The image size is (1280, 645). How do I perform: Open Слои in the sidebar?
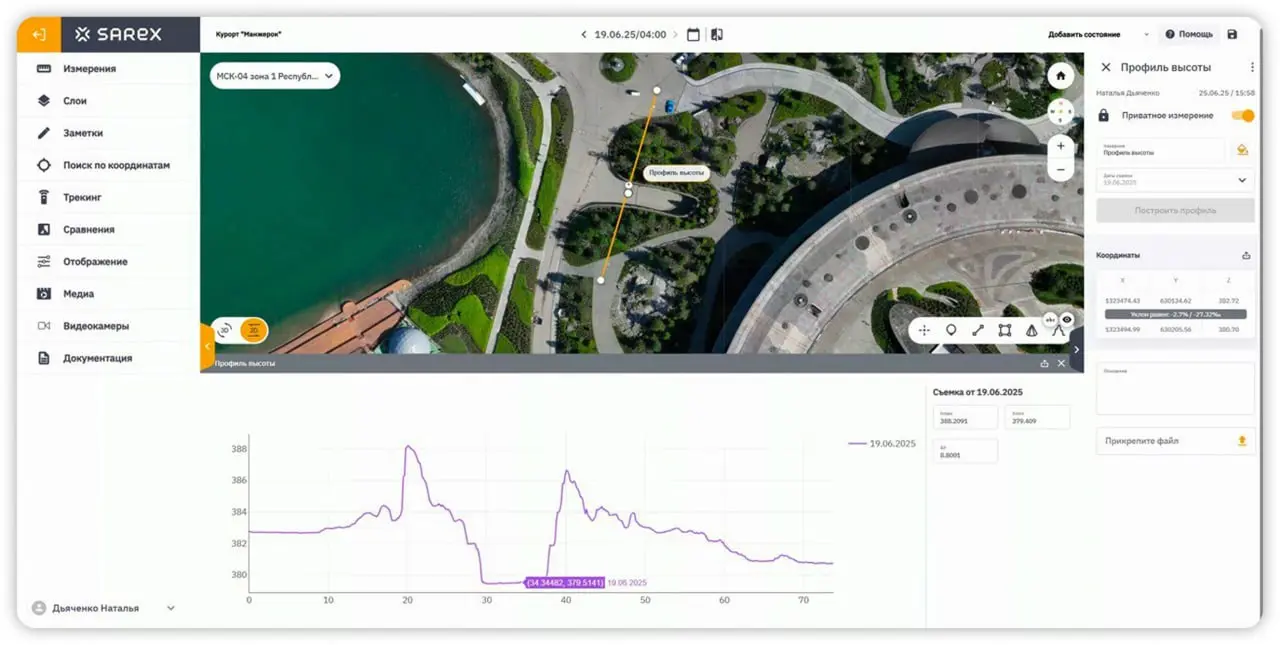108,101
